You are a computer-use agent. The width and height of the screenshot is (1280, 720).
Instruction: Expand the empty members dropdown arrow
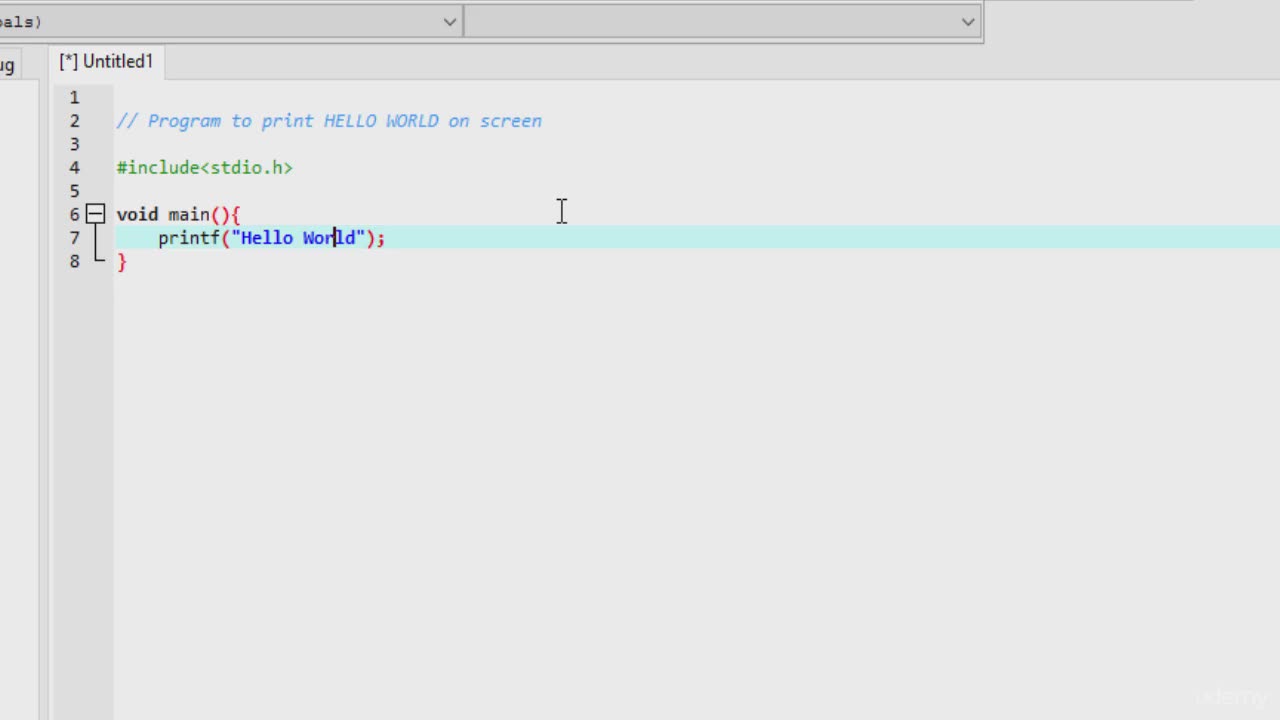(967, 22)
